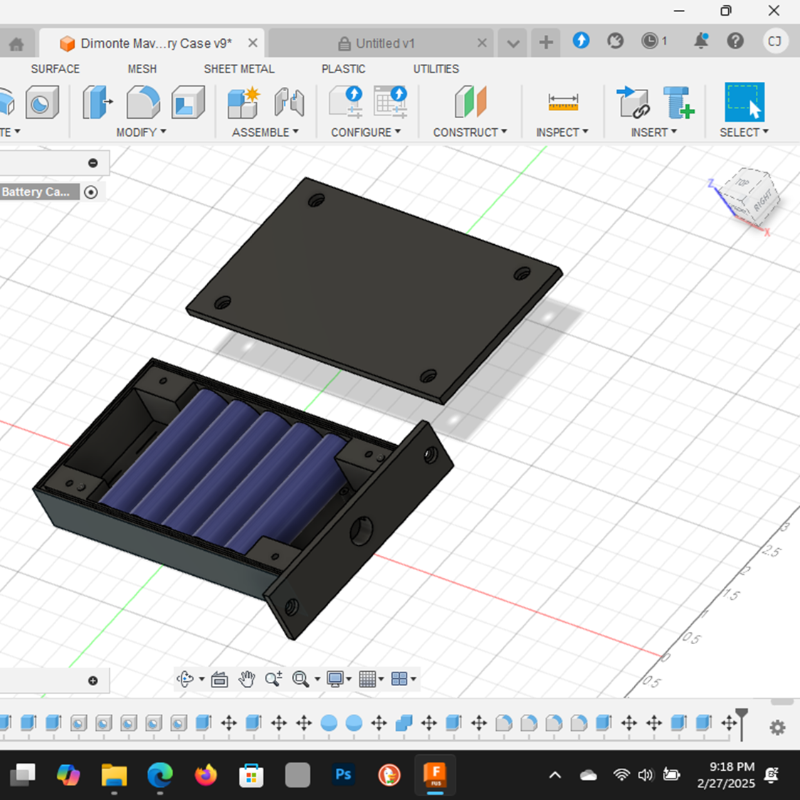Viewport: 800px width, 800px height.
Task: Click the timeline end marker
Action: pyautogui.click(x=741, y=723)
